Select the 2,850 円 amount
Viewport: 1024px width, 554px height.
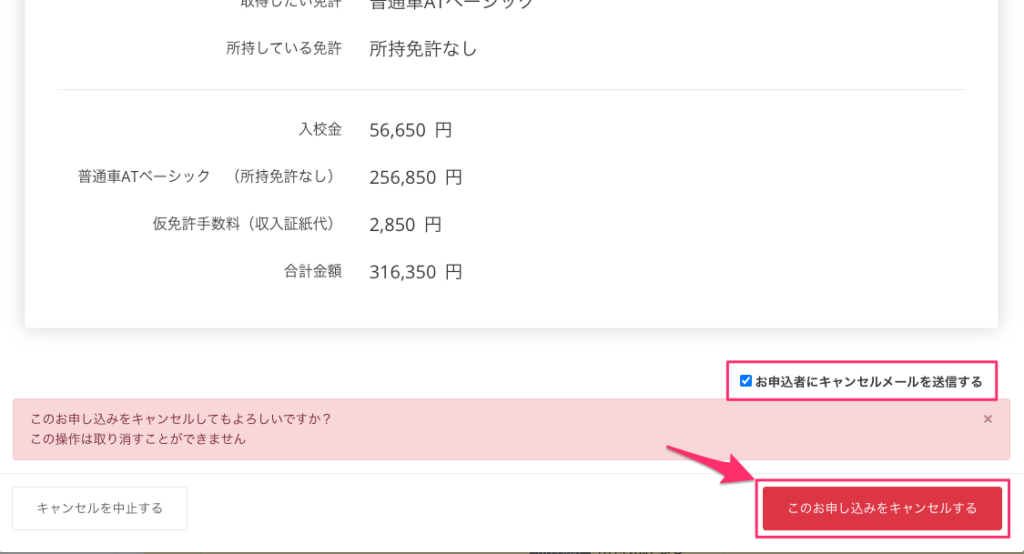pos(405,224)
